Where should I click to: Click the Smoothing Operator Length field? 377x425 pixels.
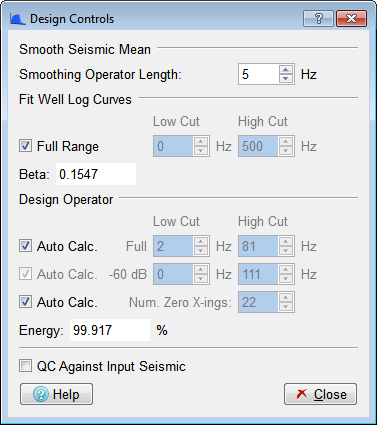point(259,74)
